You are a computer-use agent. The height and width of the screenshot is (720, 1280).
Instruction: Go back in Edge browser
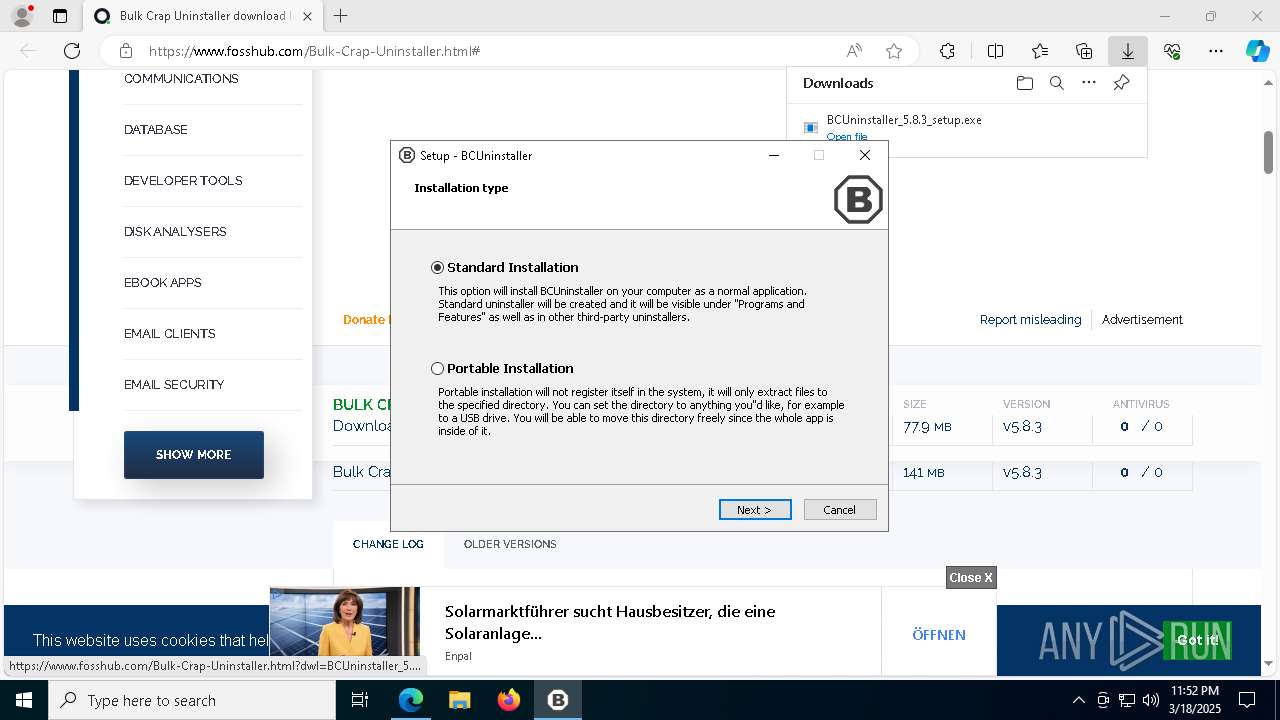tap(28, 51)
